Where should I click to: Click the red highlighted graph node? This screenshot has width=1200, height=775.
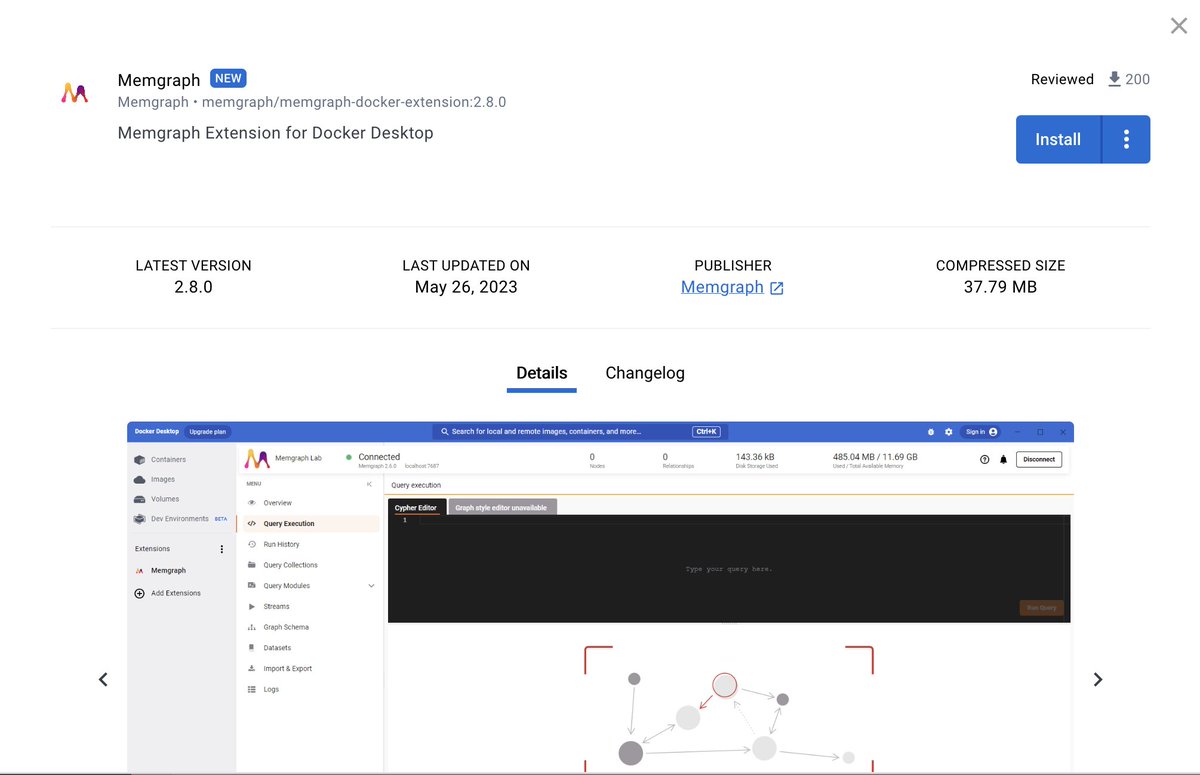724,685
